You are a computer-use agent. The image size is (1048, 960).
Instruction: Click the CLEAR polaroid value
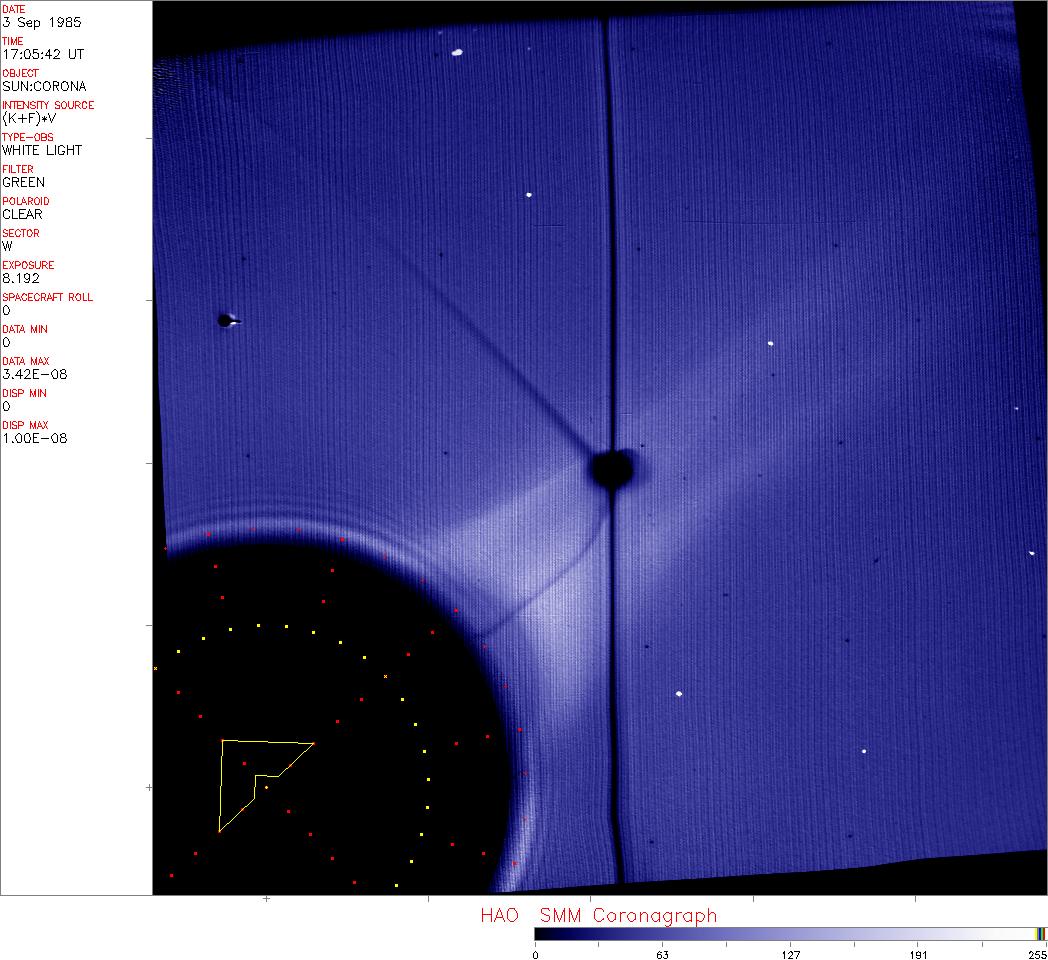point(23,214)
